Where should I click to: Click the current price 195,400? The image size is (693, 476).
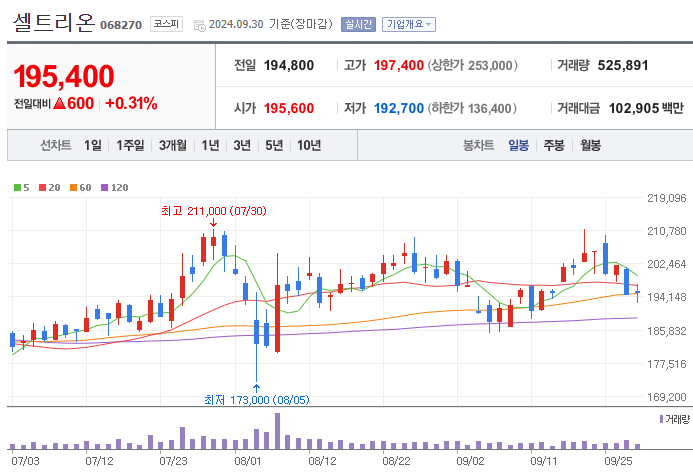64,76
